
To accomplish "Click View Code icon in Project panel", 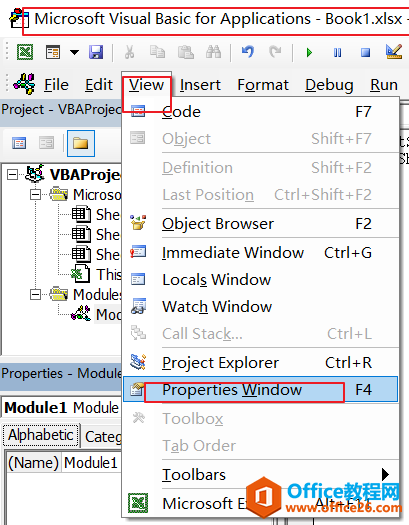I will point(19,143).
